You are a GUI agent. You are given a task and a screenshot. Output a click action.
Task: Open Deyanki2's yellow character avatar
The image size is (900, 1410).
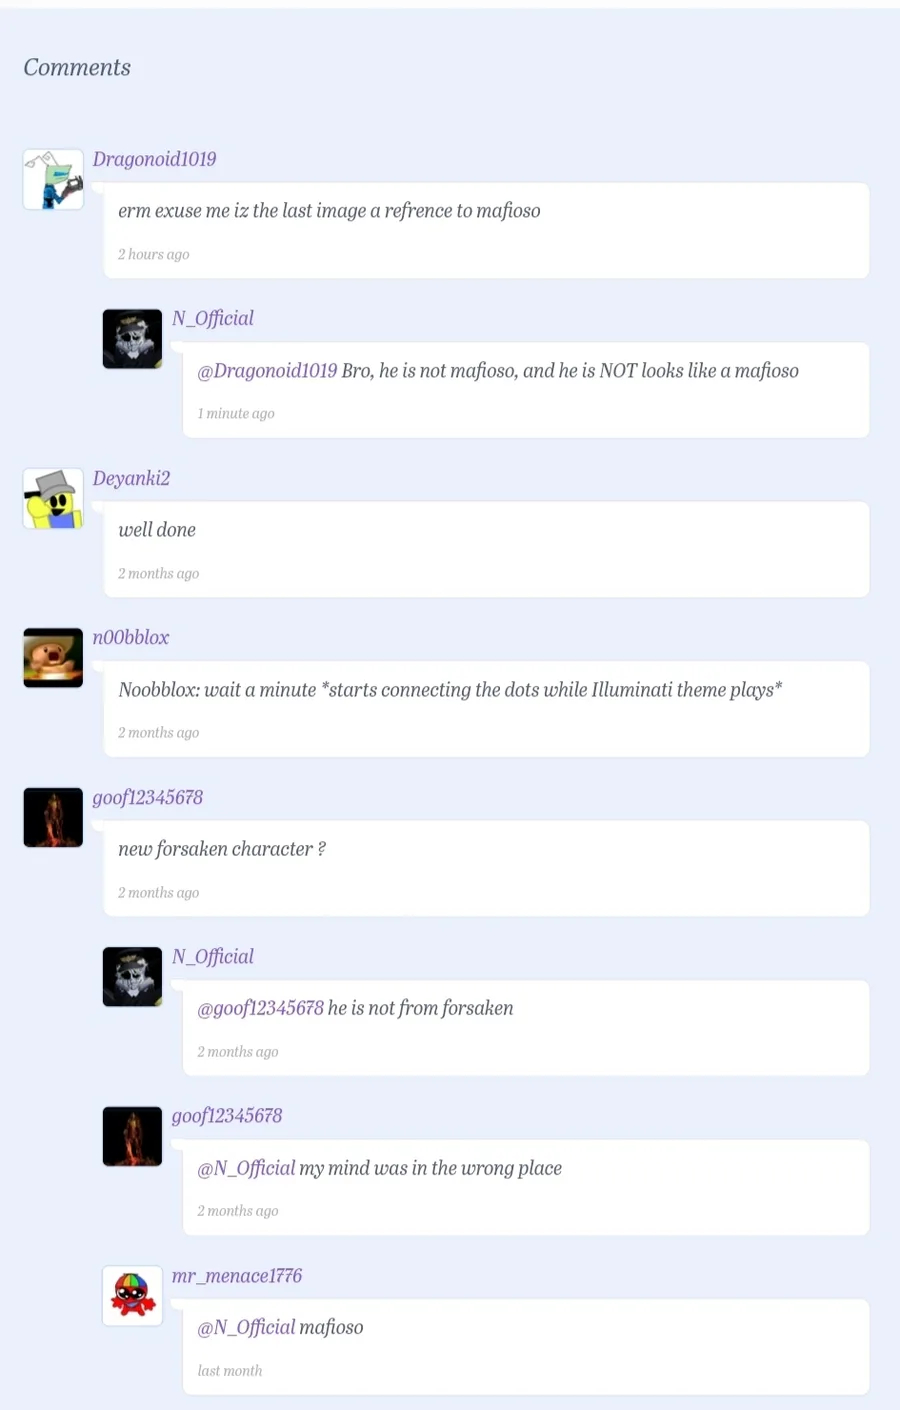click(53, 498)
